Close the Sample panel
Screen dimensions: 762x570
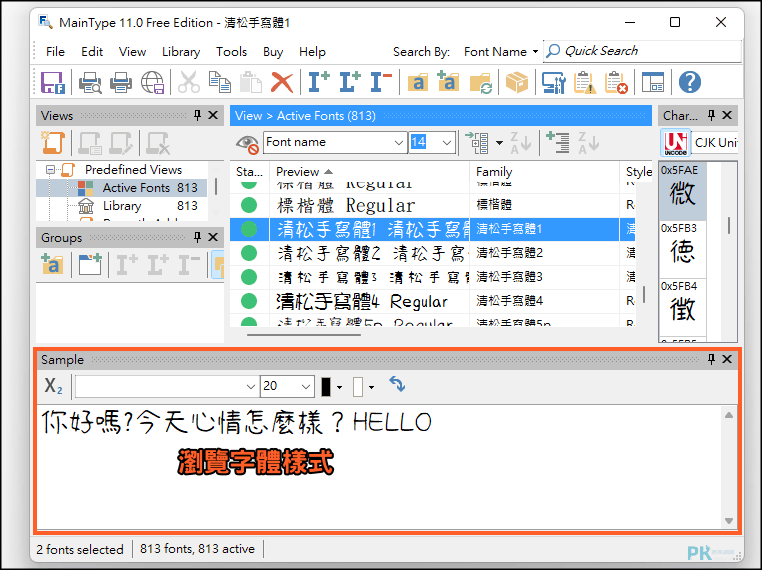point(727,359)
